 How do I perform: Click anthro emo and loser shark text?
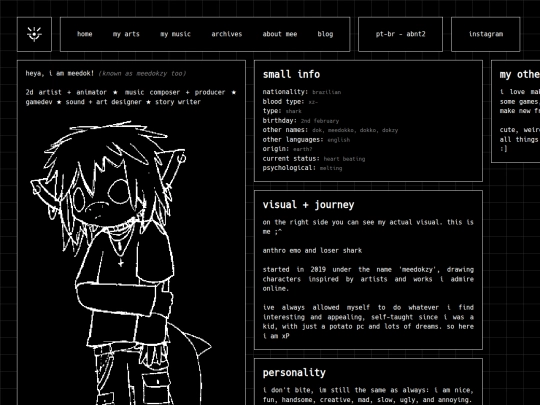click(x=312, y=250)
